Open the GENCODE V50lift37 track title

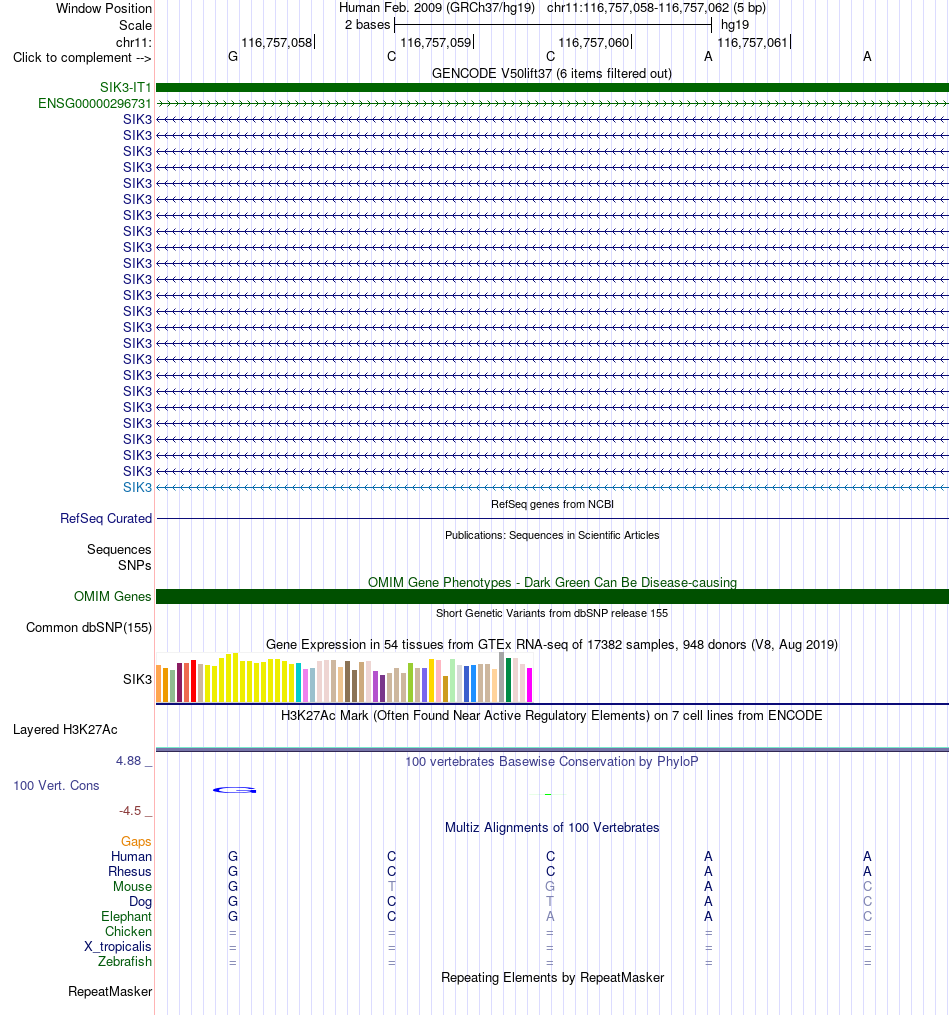tap(552, 73)
